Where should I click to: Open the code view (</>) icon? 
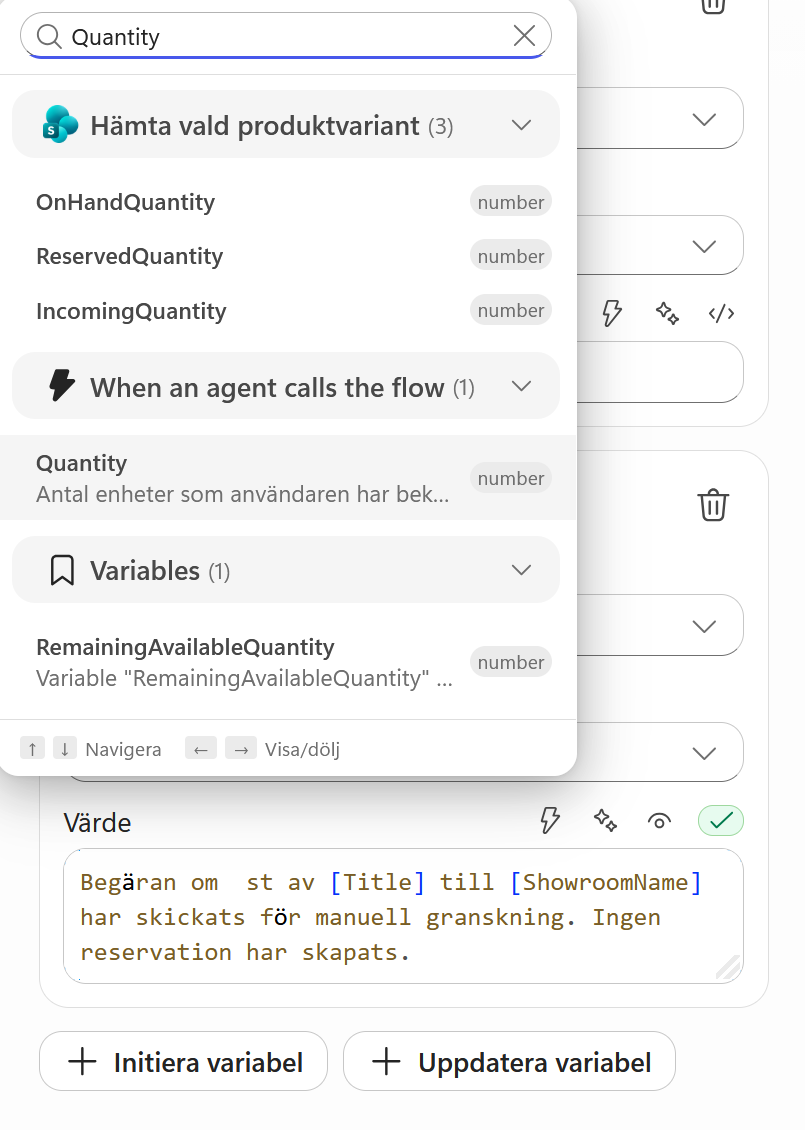coord(721,313)
